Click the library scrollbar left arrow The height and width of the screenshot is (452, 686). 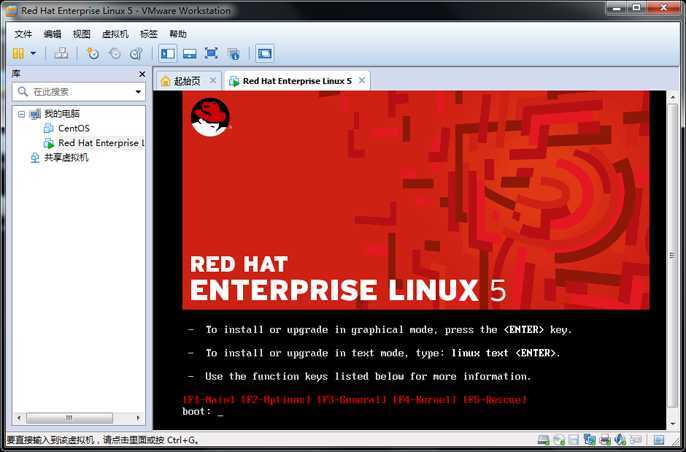(19, 418)
